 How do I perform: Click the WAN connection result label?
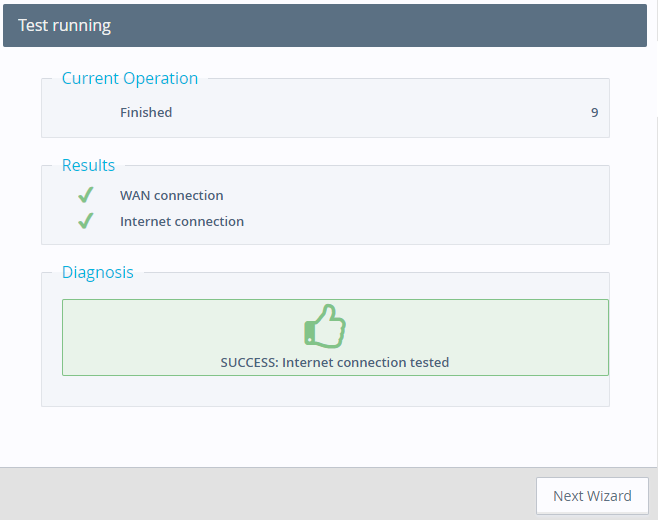click(171, 195)
